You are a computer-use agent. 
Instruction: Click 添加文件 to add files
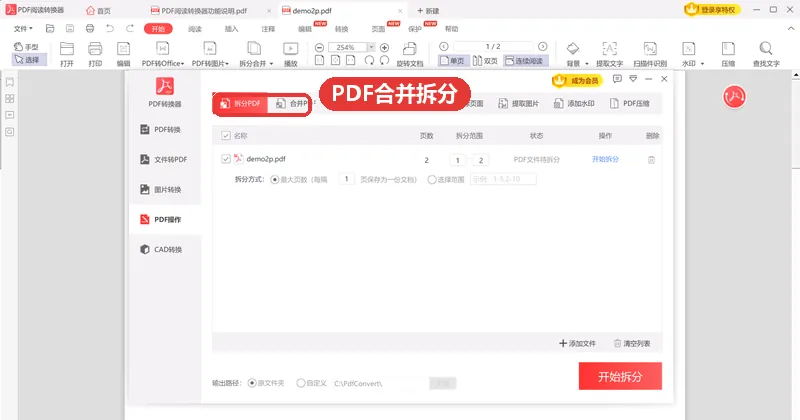[x=577, y=343]
